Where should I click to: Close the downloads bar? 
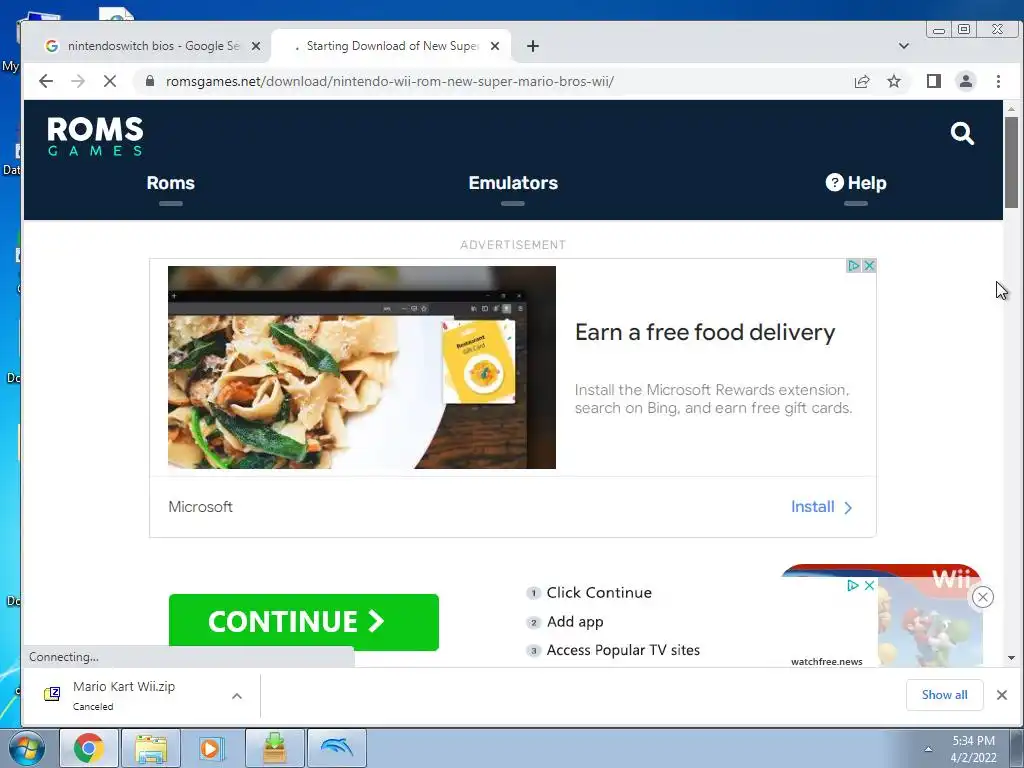point(1002,695)
